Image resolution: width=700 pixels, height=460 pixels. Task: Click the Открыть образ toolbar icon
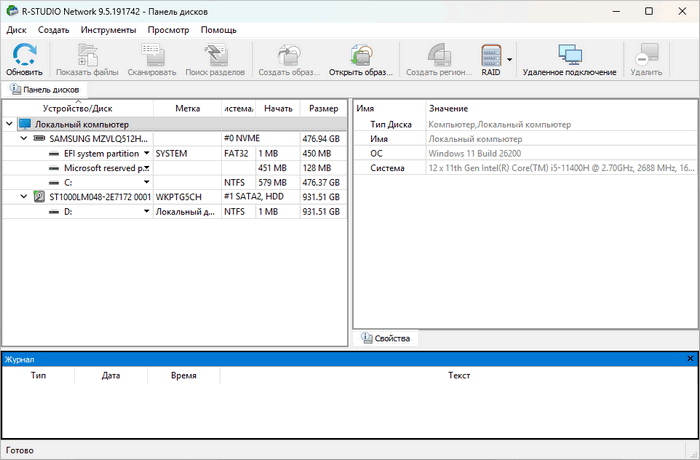tap(359, 55)
